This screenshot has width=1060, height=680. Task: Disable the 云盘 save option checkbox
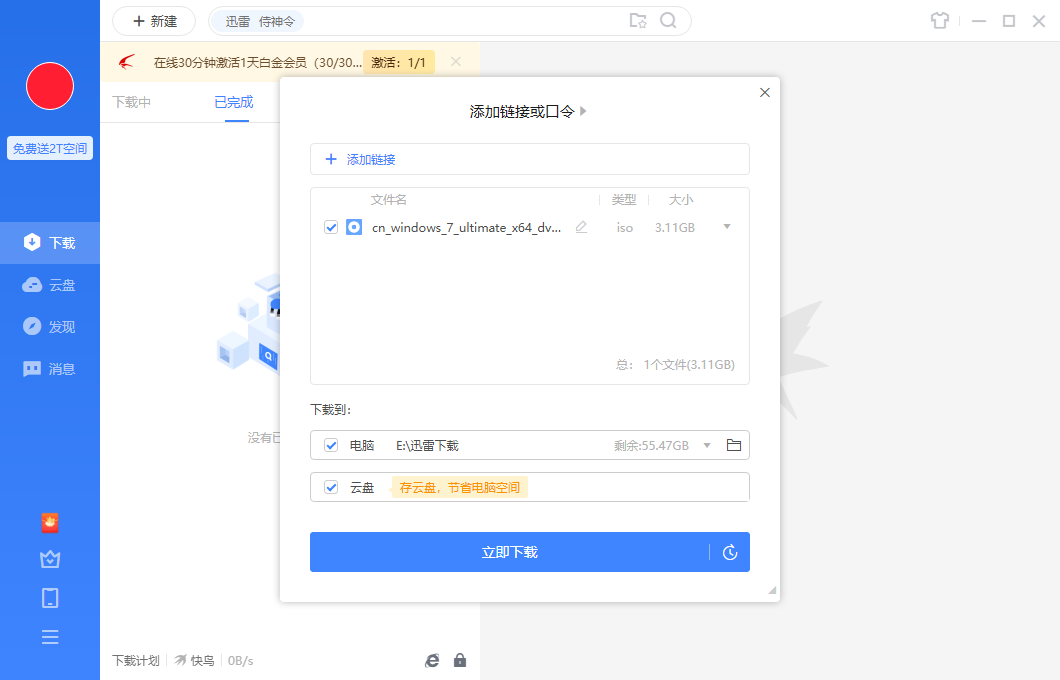[x=331, y=487]
